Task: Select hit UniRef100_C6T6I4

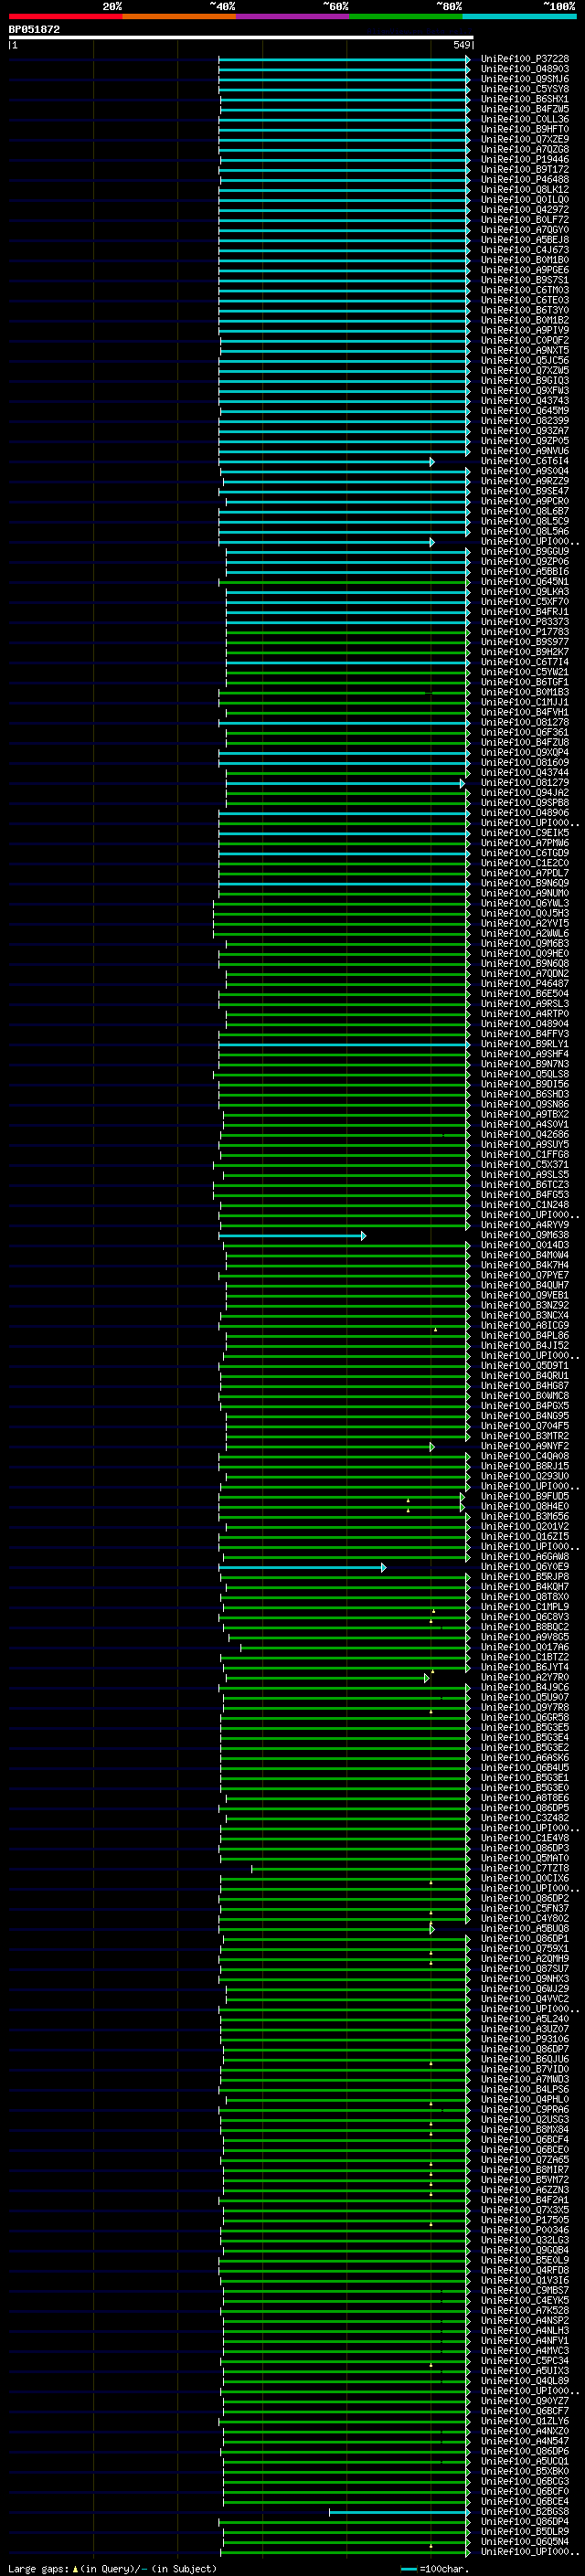Action: point(525,462)
